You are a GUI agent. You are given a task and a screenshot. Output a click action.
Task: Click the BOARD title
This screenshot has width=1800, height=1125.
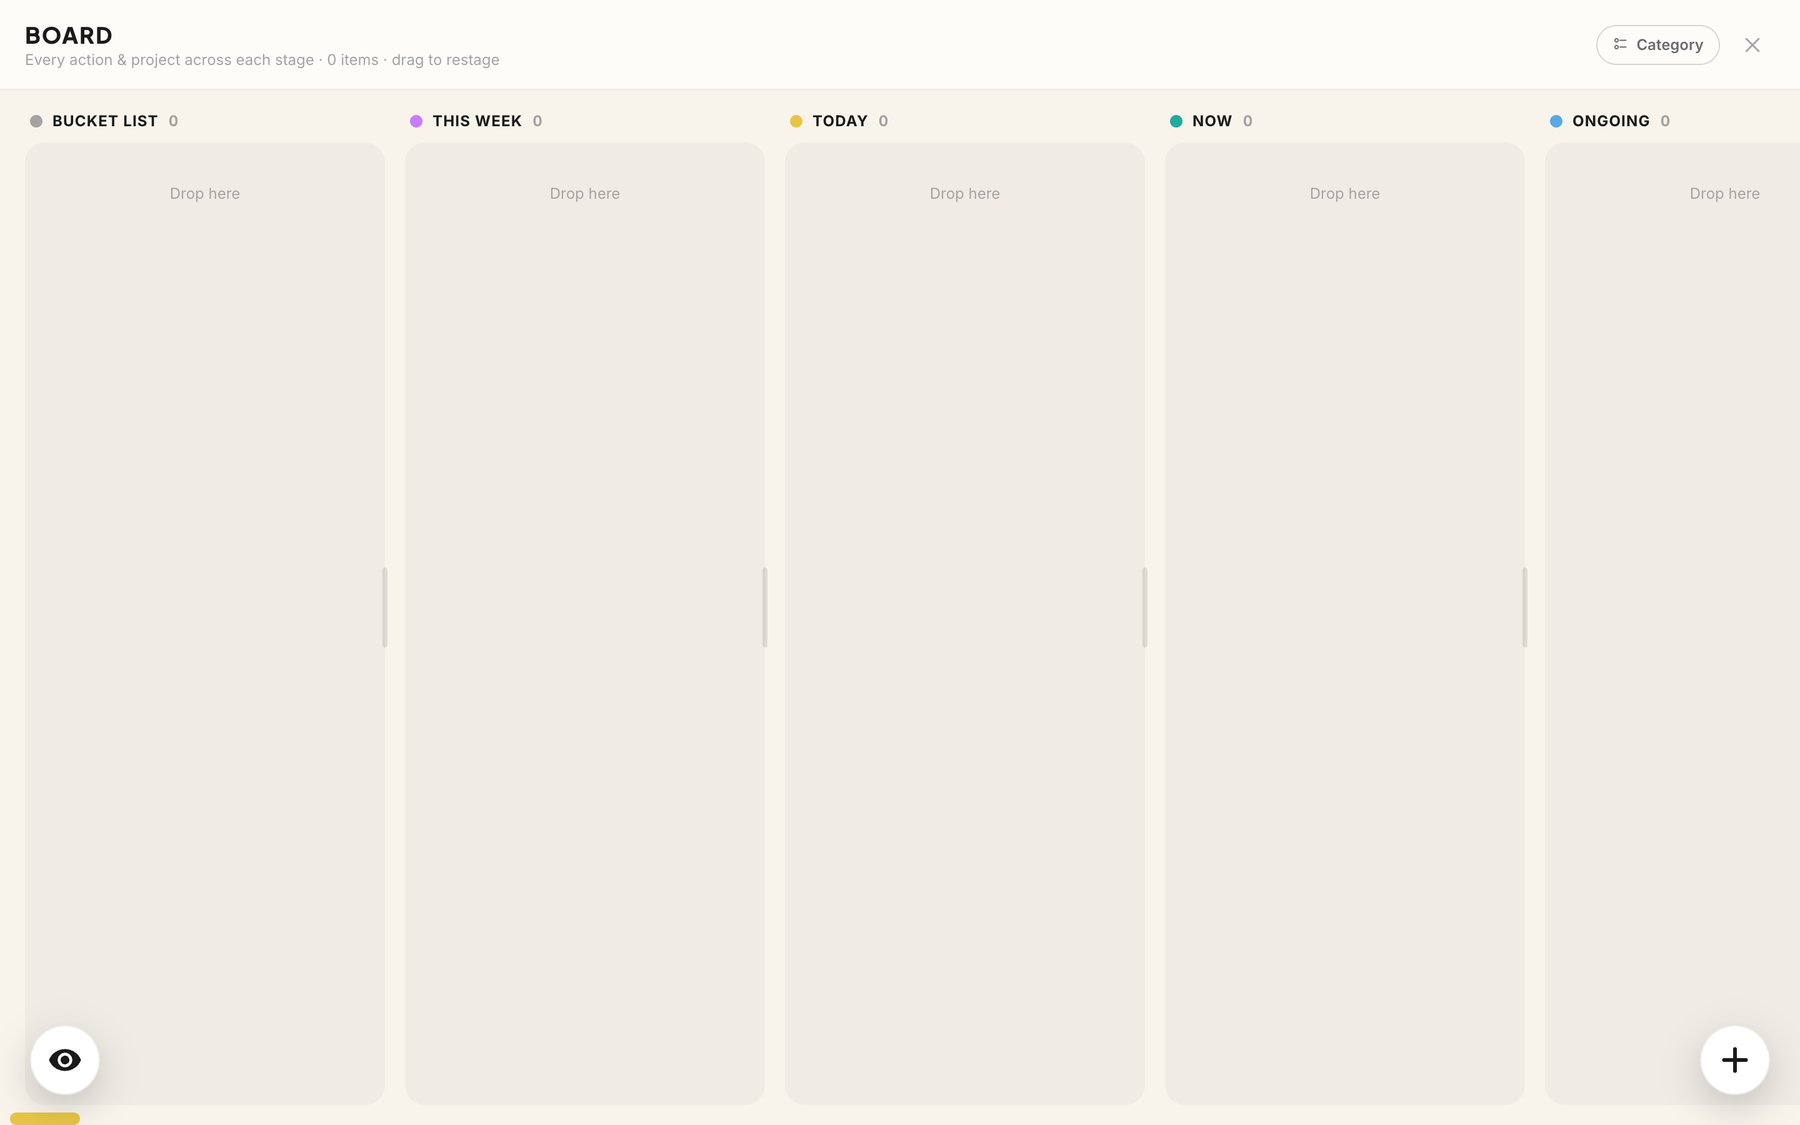pyautogui.click(x=69, y=35)
